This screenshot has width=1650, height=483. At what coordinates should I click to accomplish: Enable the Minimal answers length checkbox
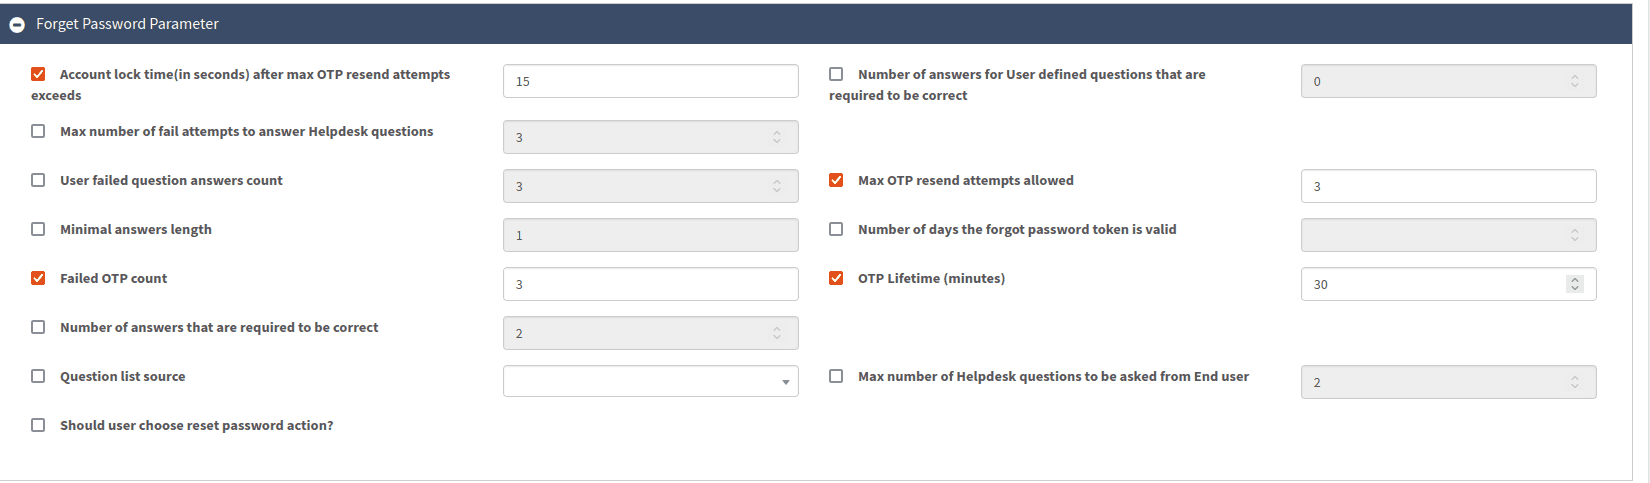(x=38, y=229)
